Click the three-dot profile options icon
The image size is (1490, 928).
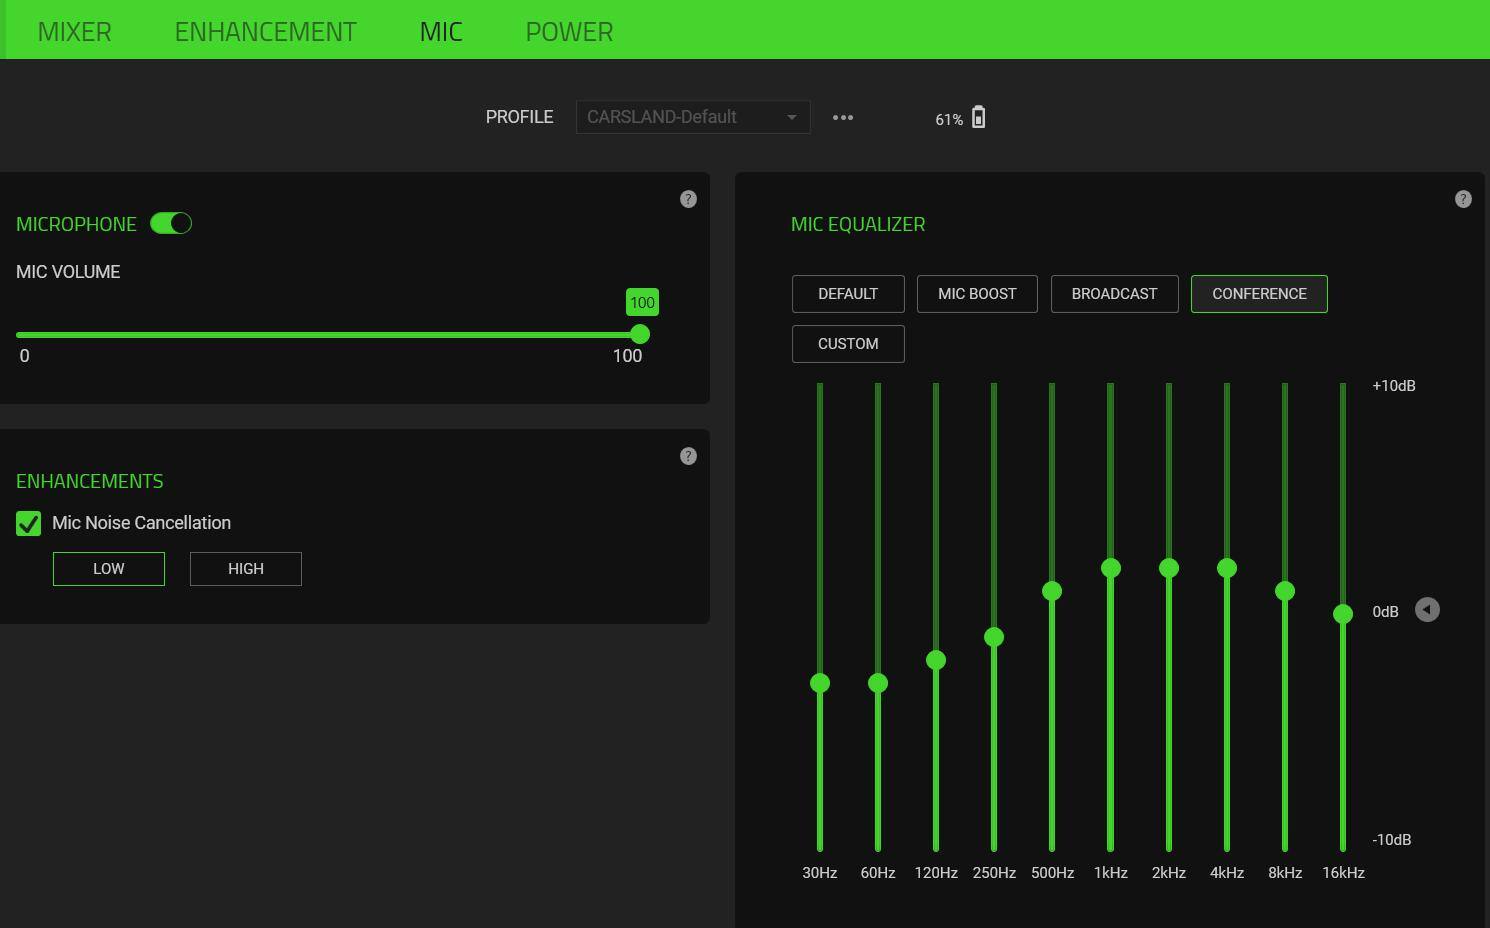[843, 117]
